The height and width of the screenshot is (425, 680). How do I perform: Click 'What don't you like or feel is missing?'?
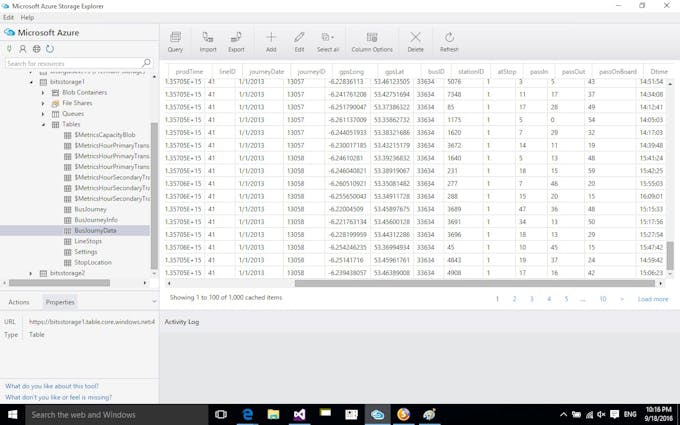point(58,397)
